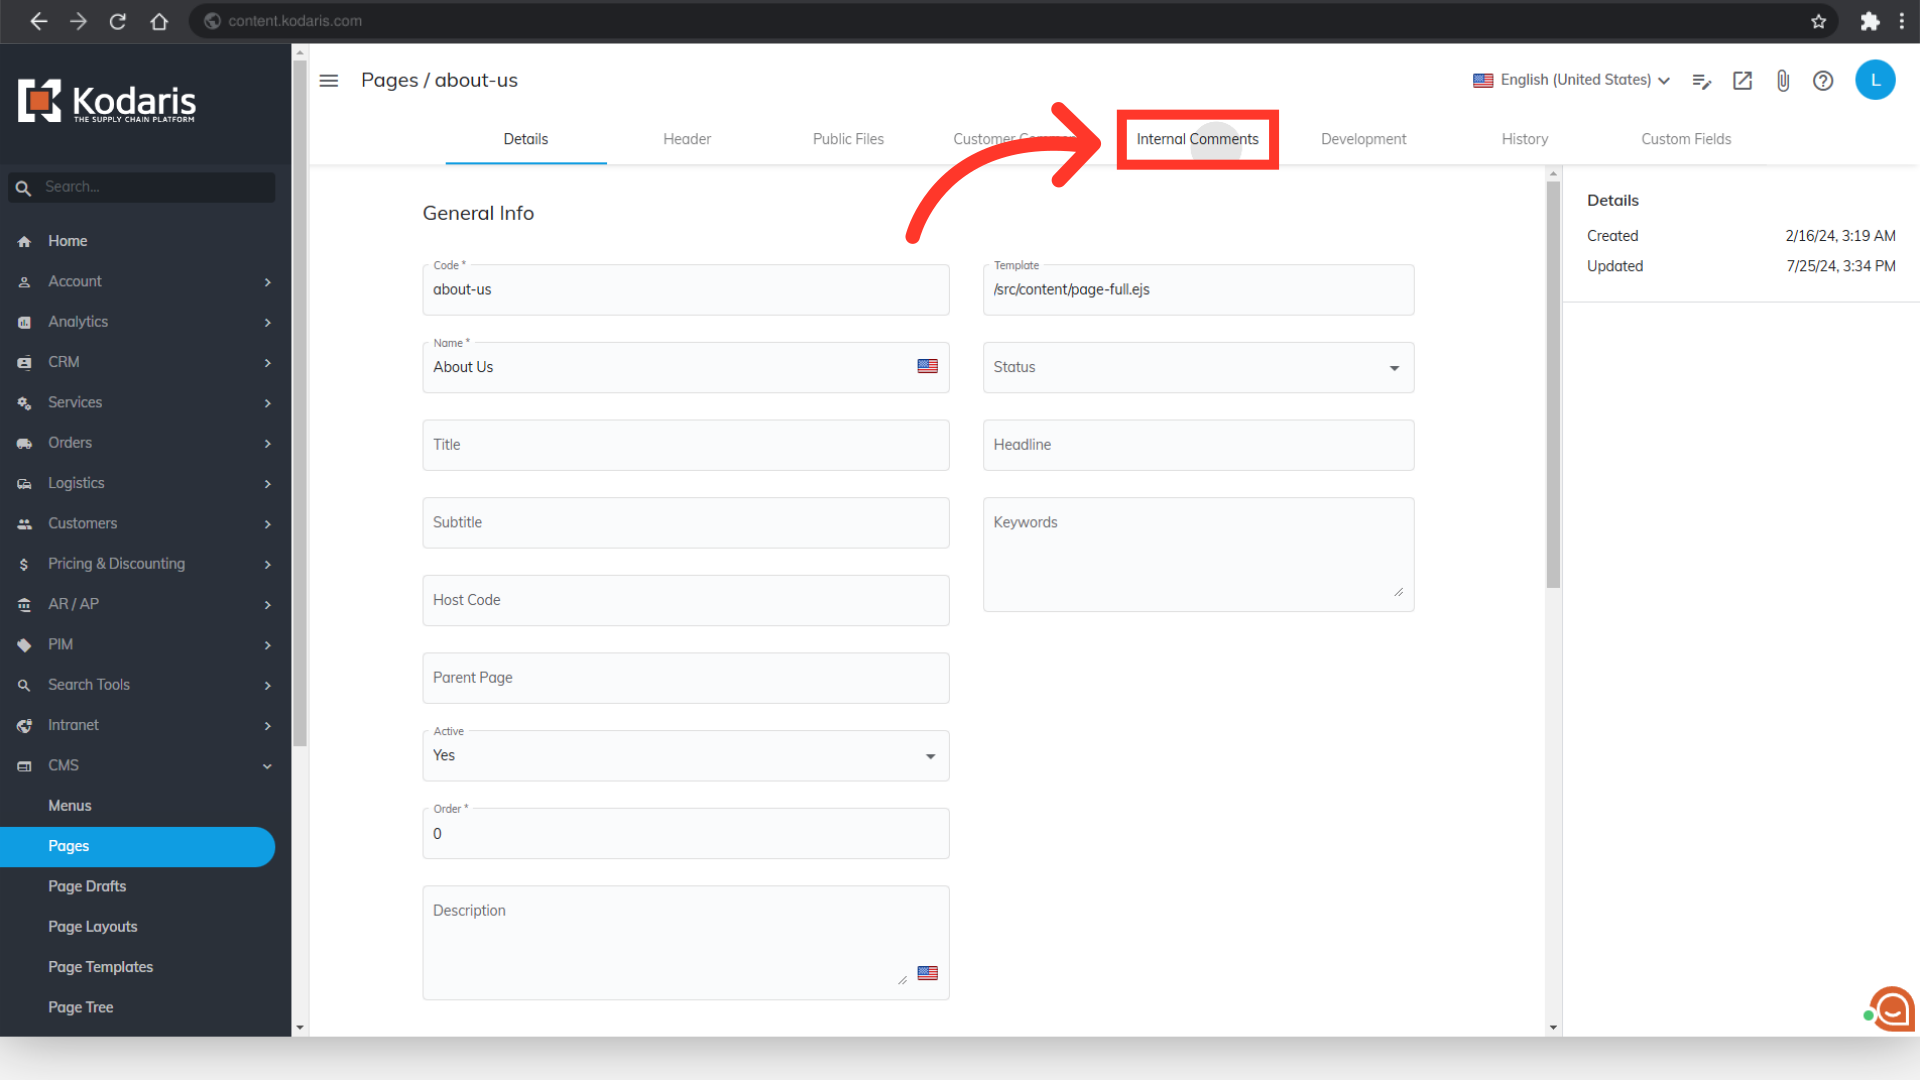
Task: Open the chat support widget icon
Action: coord(1892,1010)
